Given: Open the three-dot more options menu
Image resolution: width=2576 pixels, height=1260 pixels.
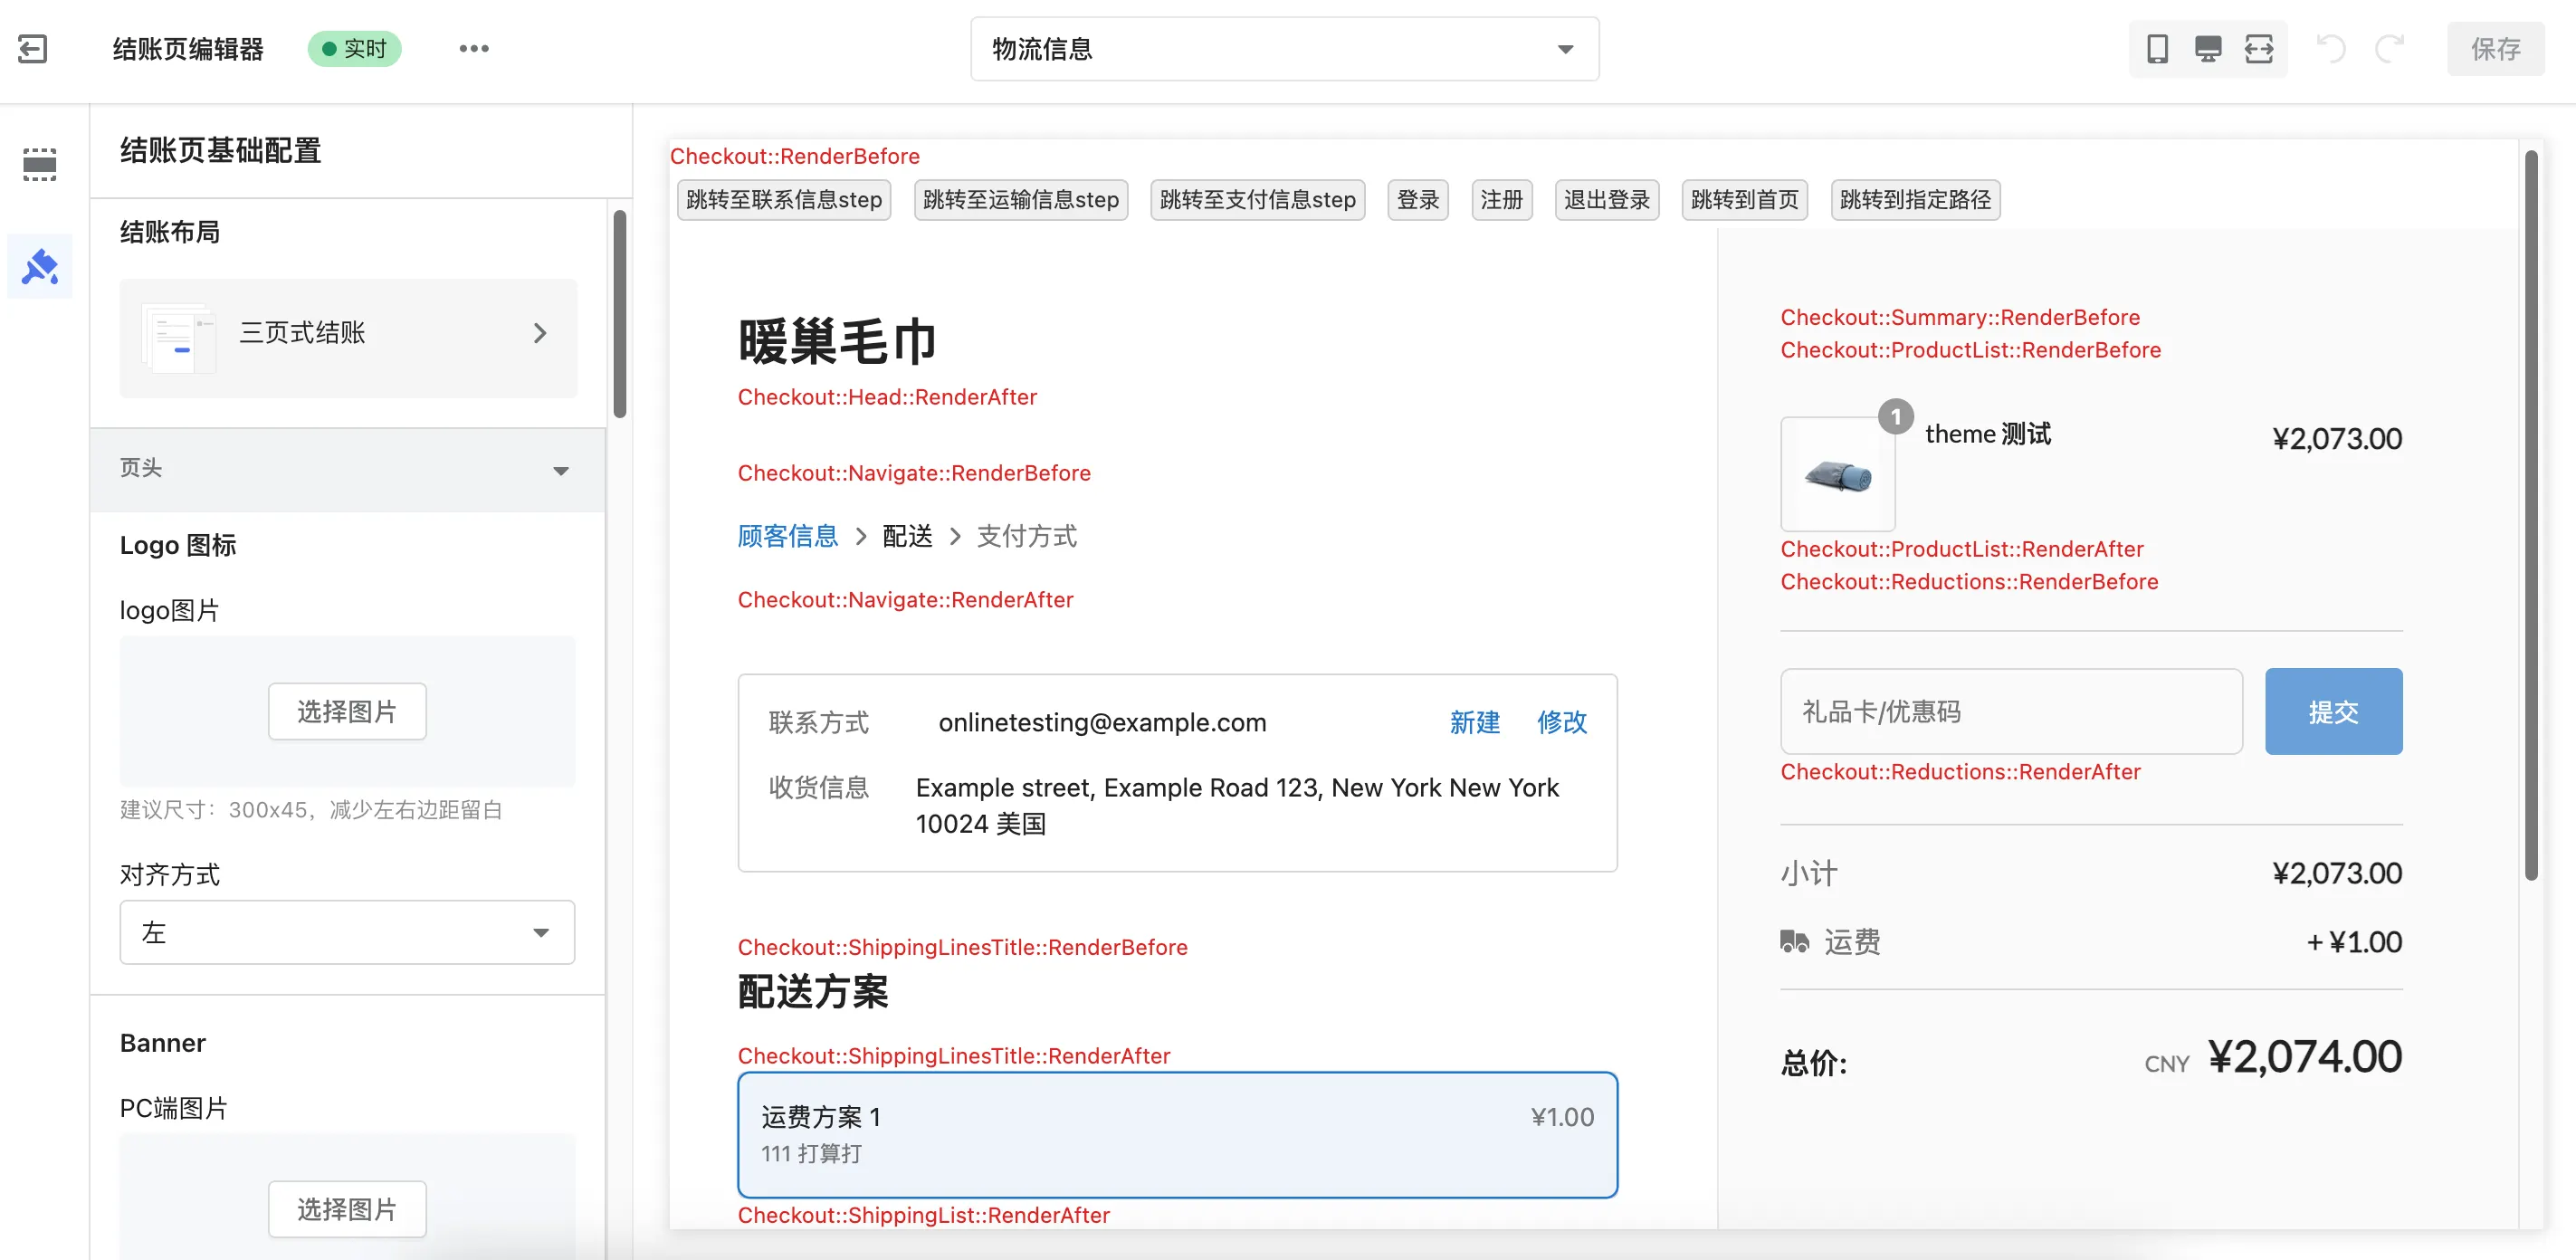Looking at the screenshot, I should click(474, 48).
